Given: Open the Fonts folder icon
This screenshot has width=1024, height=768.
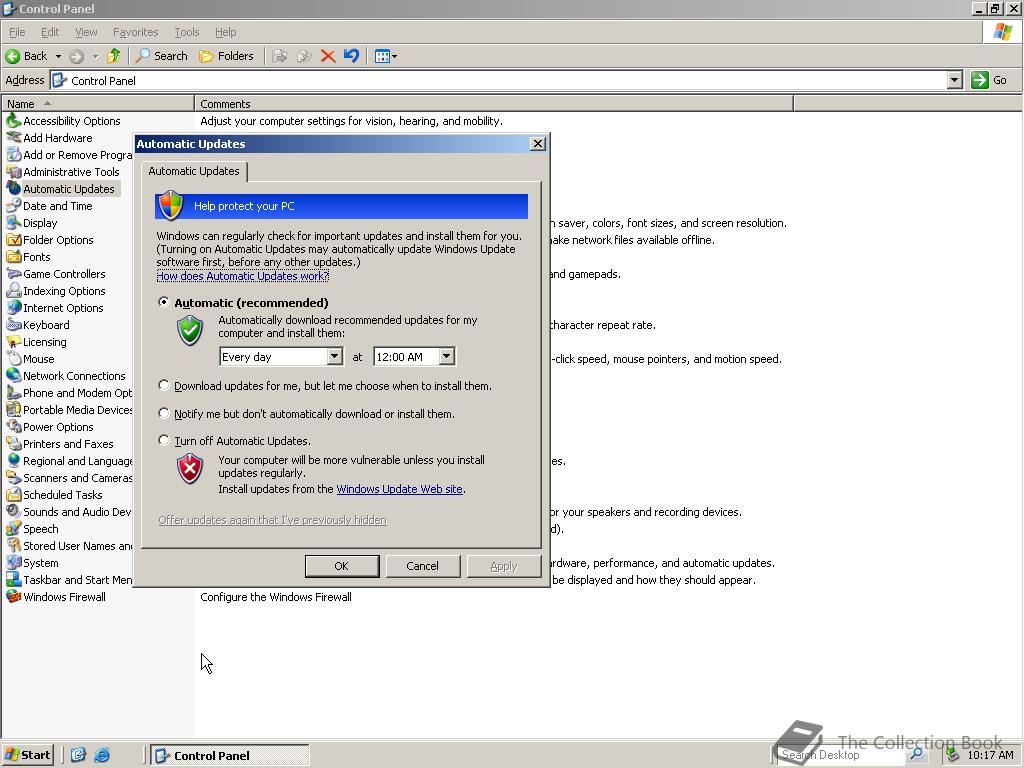Looking at the screenshot, I should [14, 257].
